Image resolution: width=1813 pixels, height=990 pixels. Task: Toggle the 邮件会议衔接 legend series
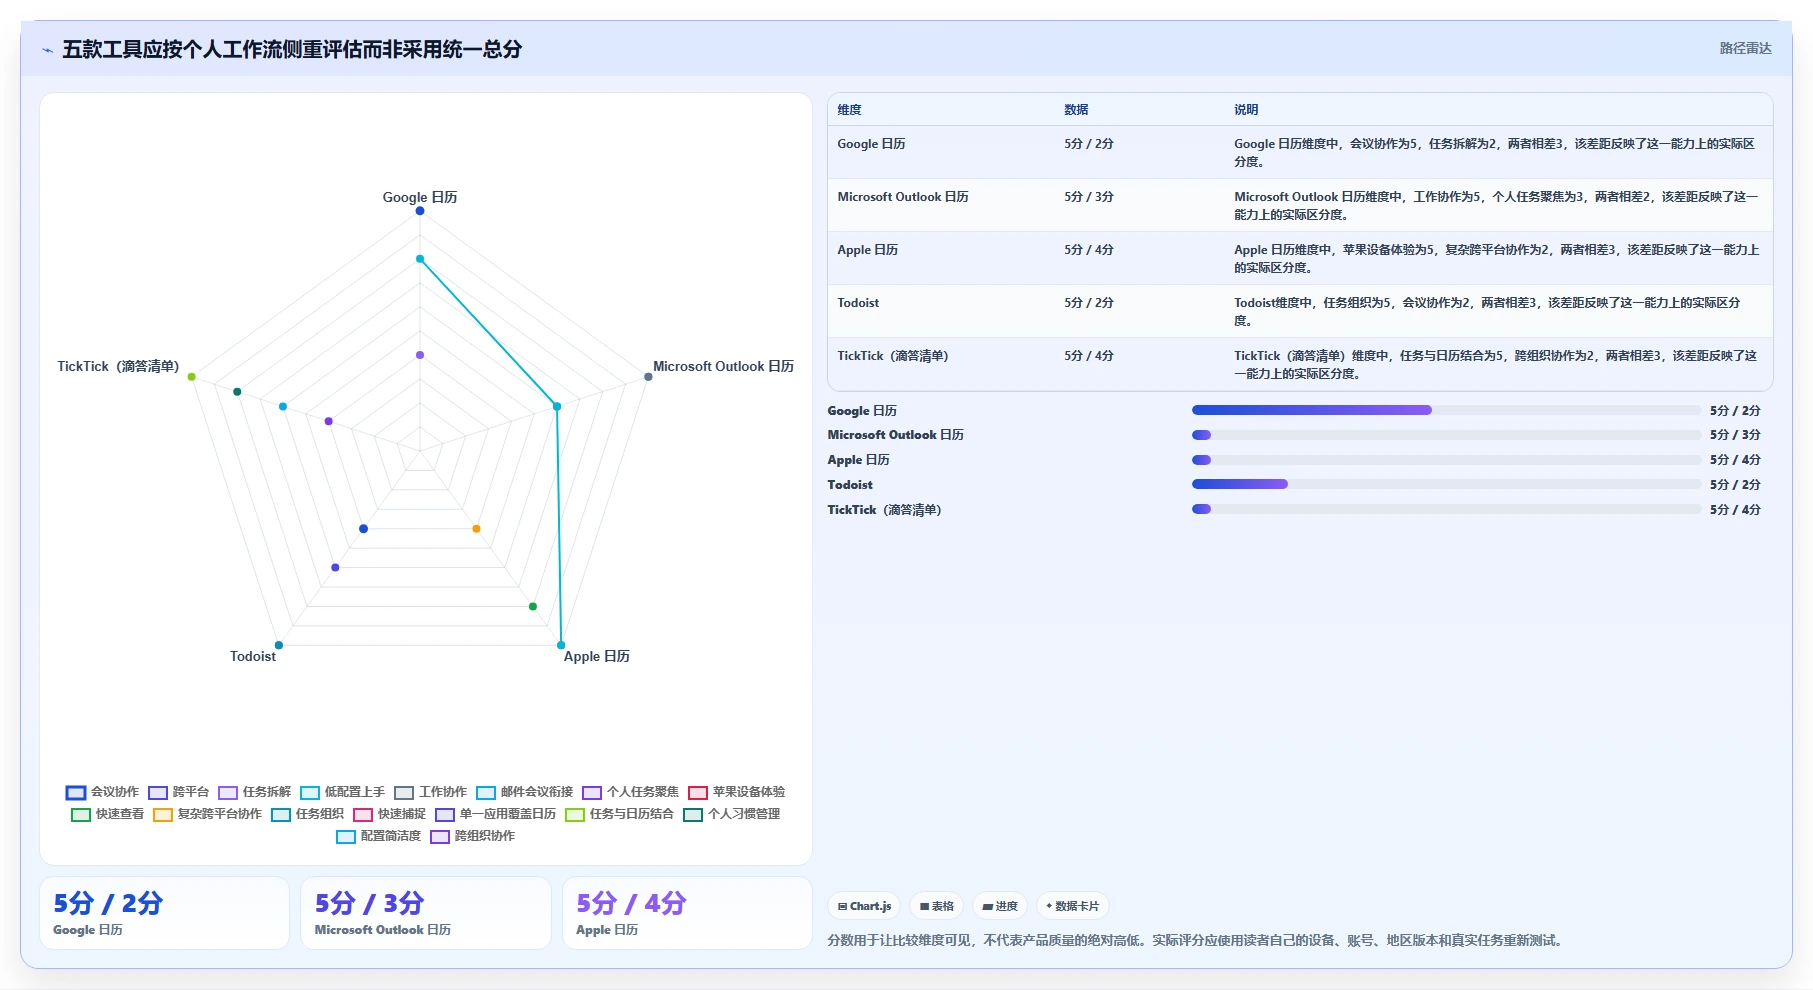click(525, 792)
